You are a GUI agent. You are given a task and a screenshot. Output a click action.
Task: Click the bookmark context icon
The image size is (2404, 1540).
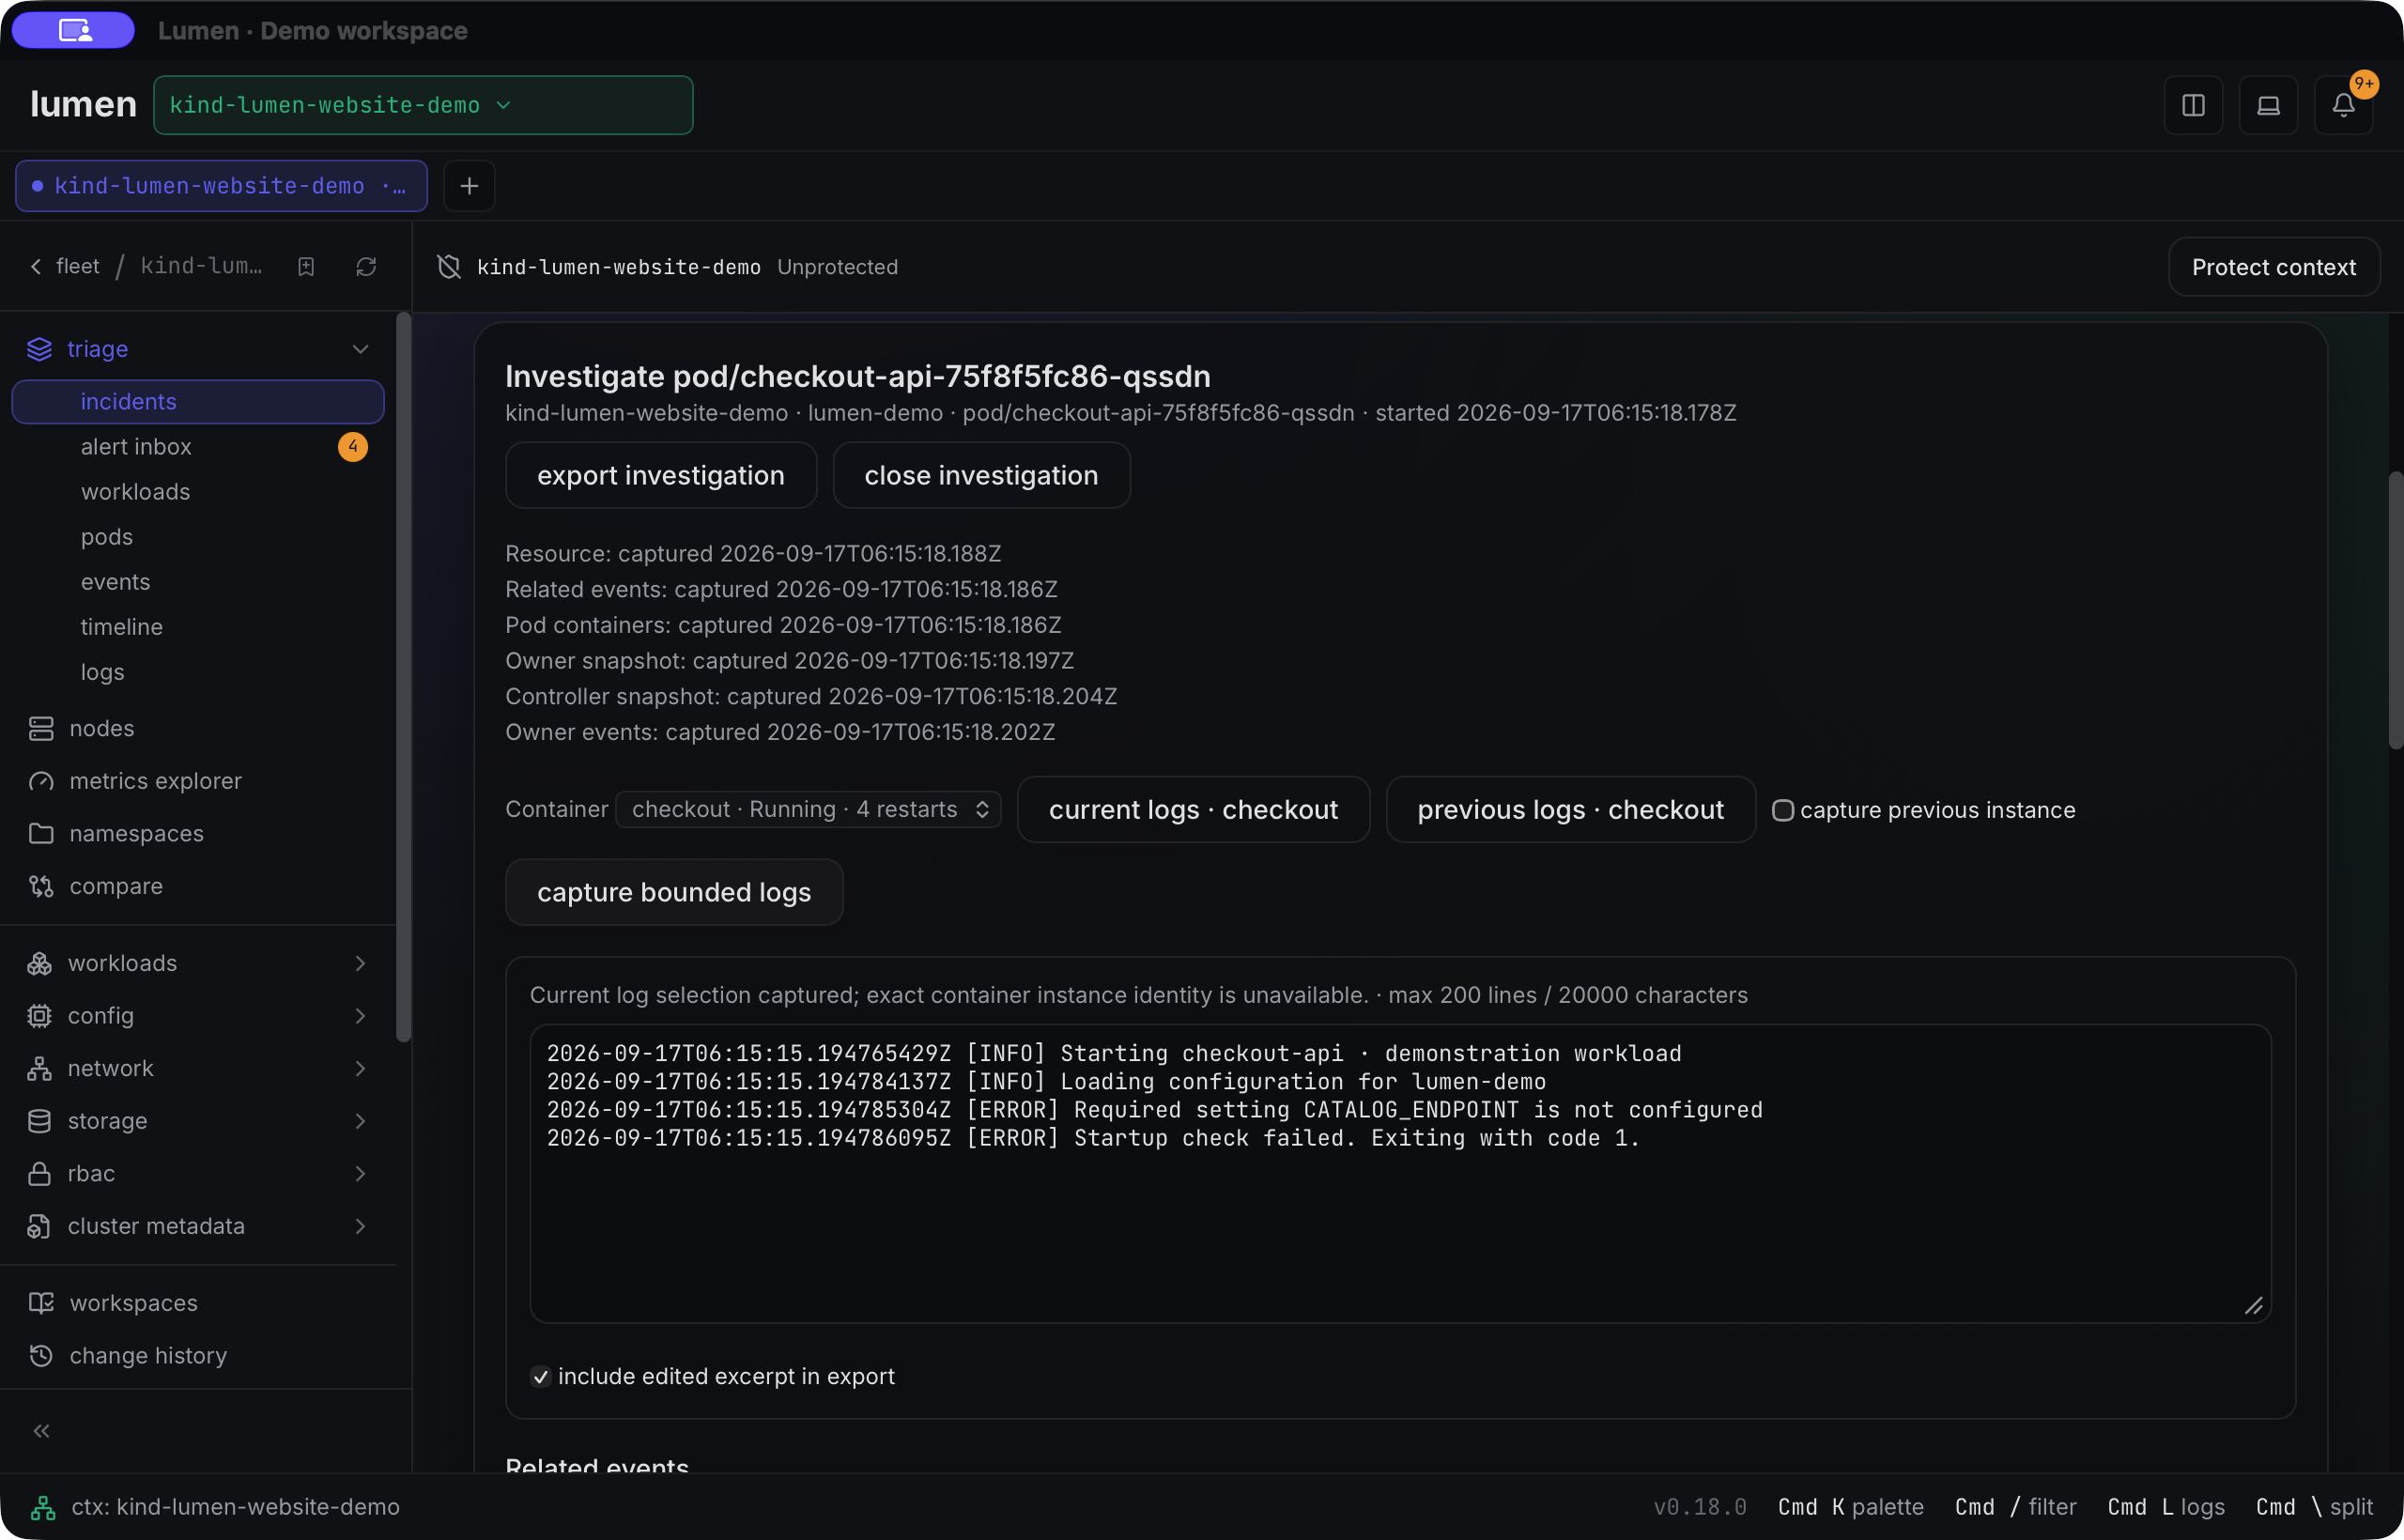click(x=306, y=266)
